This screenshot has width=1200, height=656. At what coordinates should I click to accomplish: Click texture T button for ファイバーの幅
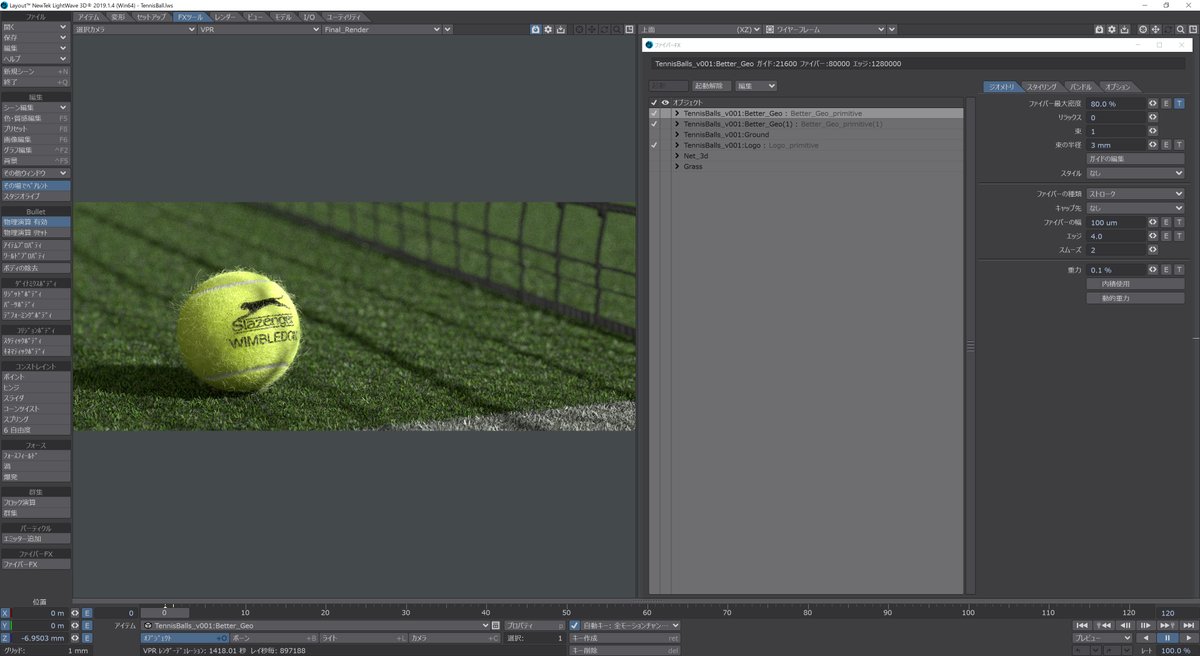[x=1179, y=222]
